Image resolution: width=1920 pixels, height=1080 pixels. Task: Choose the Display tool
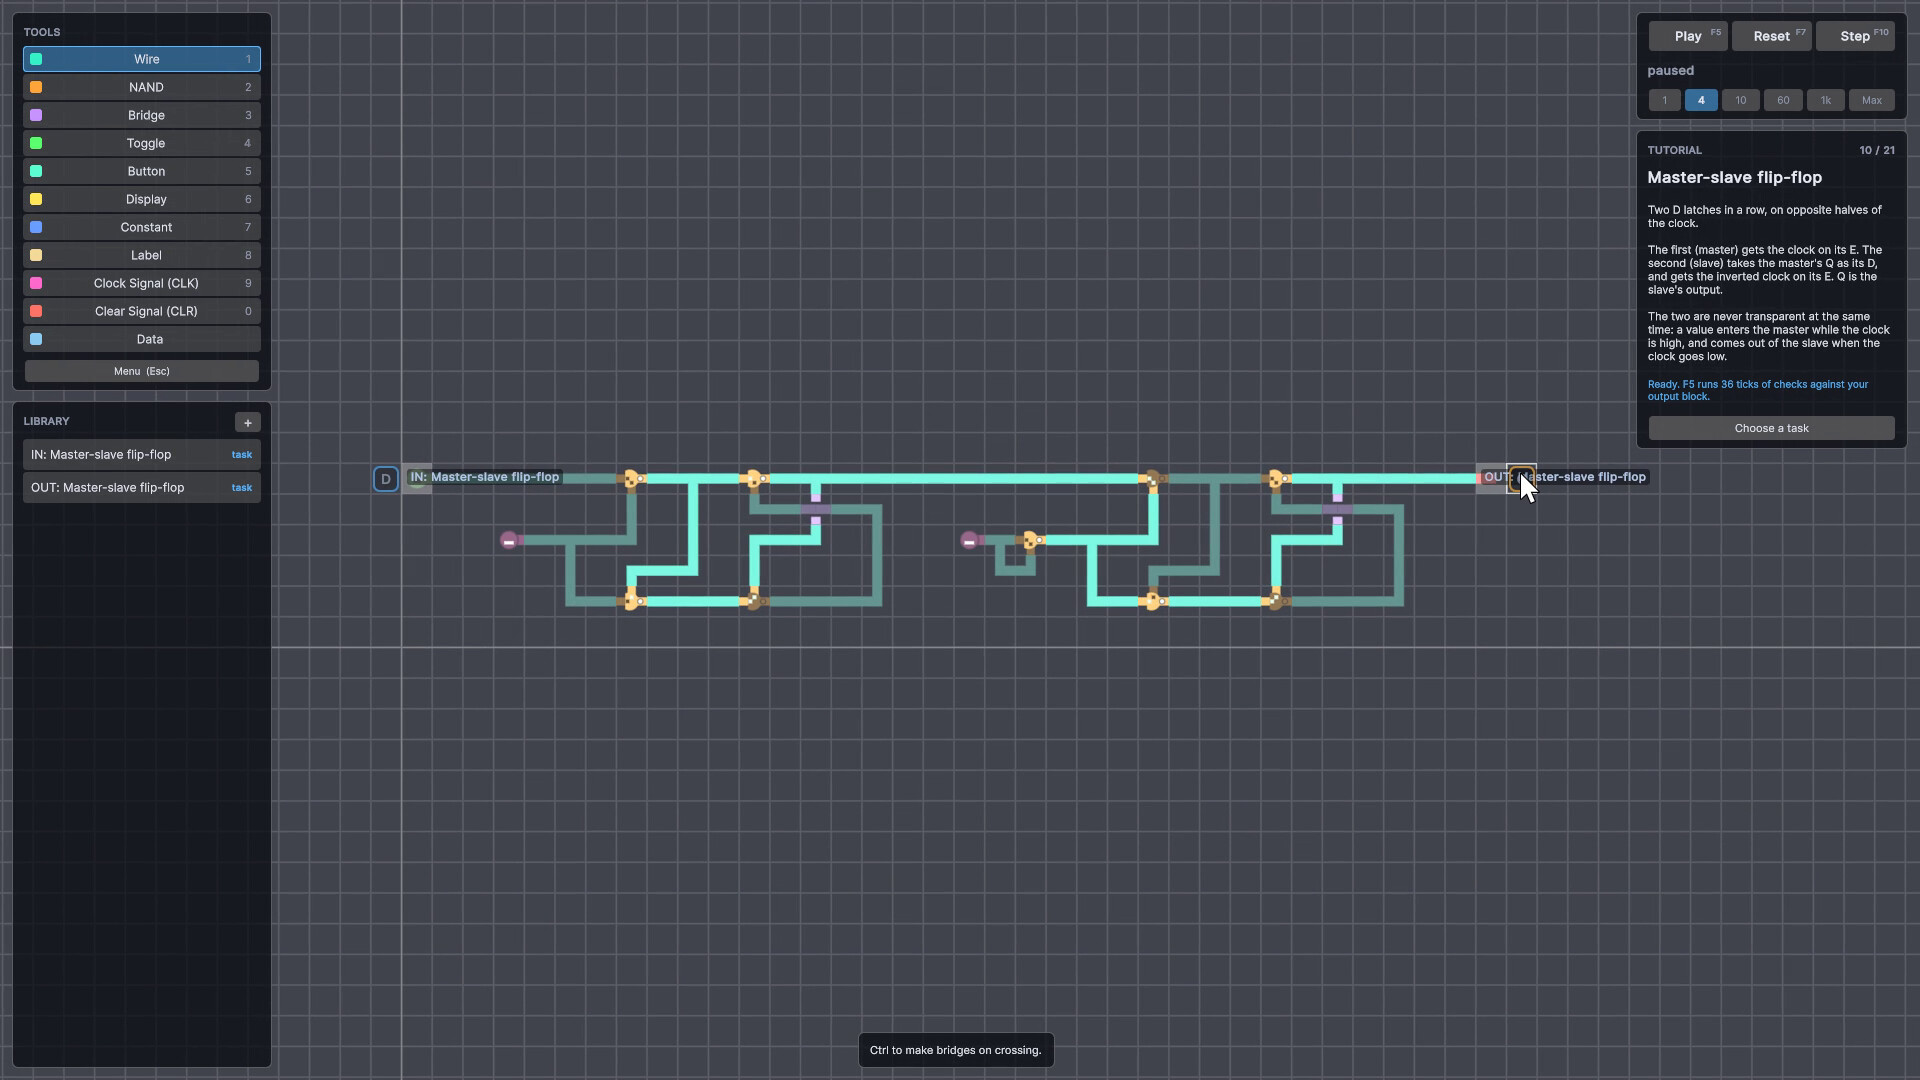[x=142, y=199]
